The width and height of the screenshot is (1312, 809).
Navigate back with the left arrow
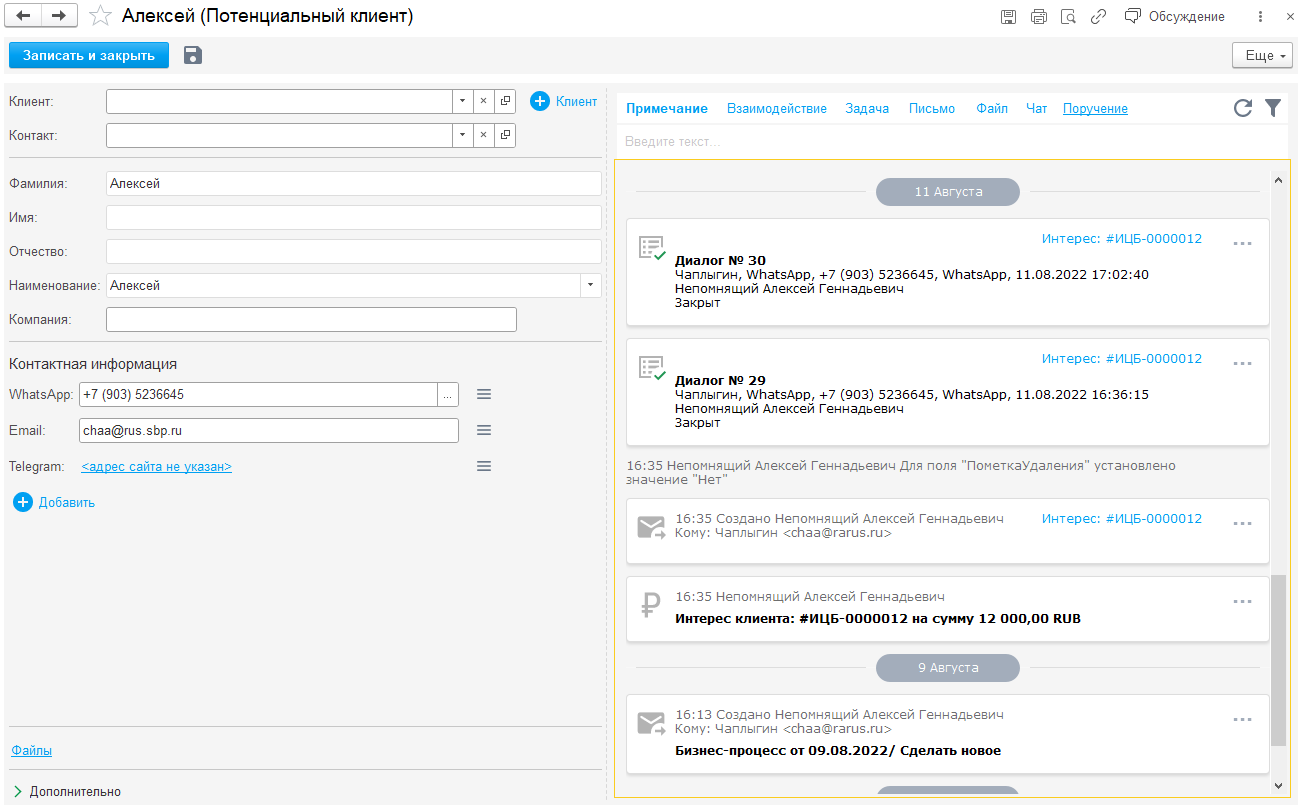(x=24, y=16)
